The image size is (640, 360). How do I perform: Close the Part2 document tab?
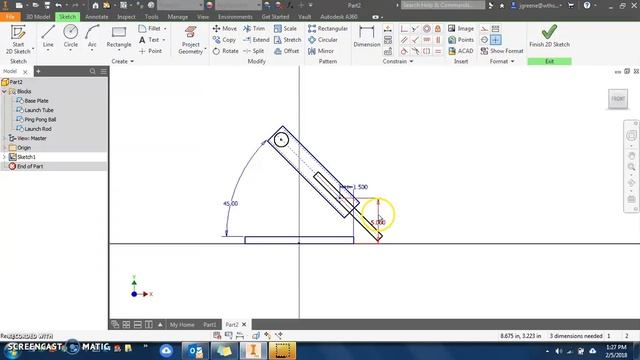click(x=244, y=324)
